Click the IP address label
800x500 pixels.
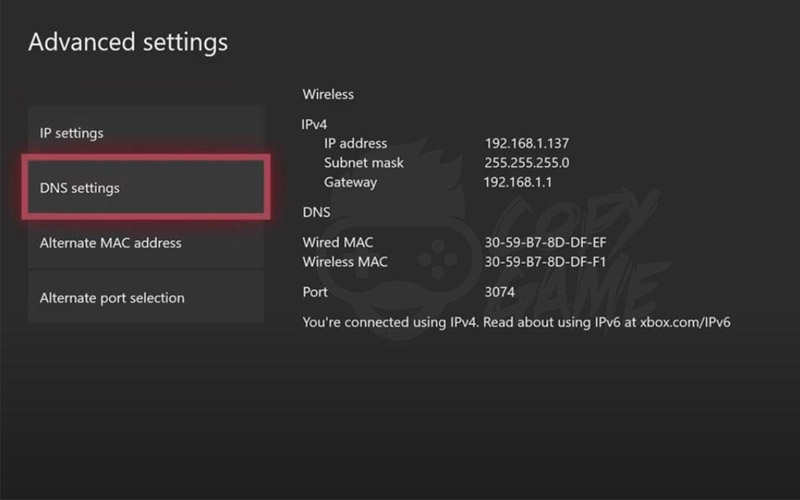tap(355, 143)
